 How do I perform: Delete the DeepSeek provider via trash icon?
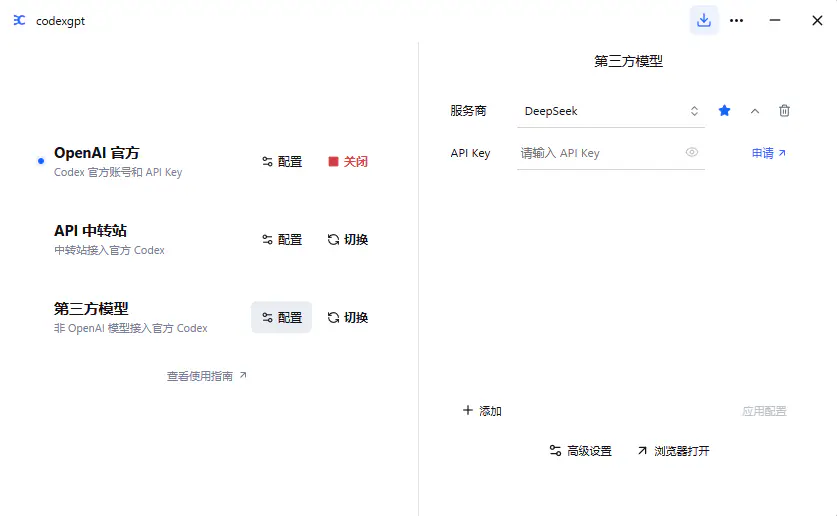point(784,111)
